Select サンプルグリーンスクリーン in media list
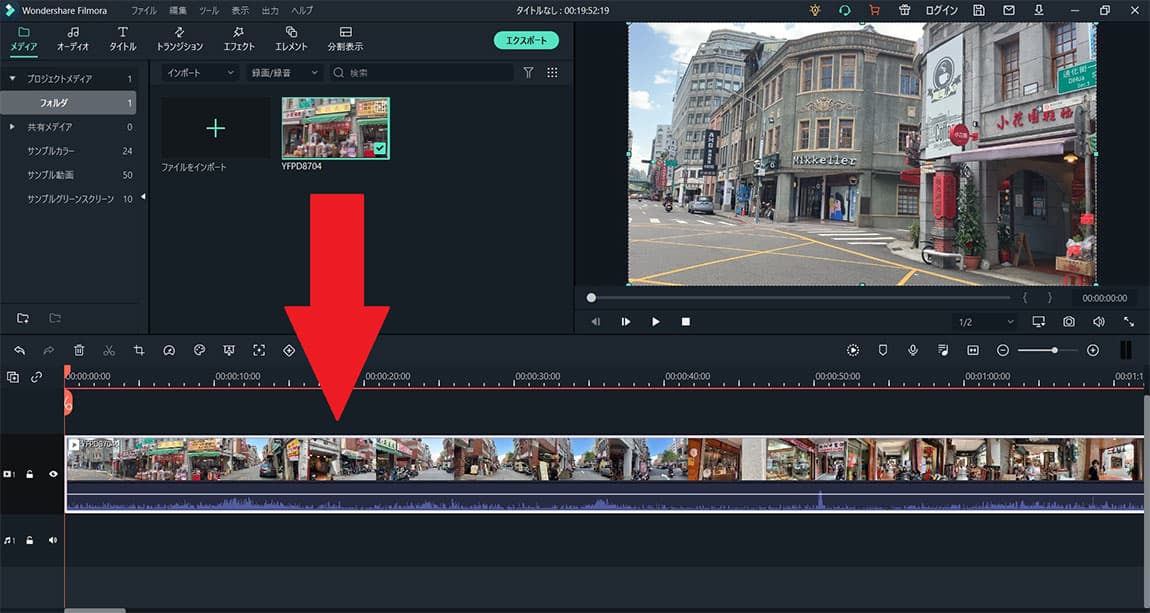Viewport: 1150px width, 613px height. (x=68, y=199)
